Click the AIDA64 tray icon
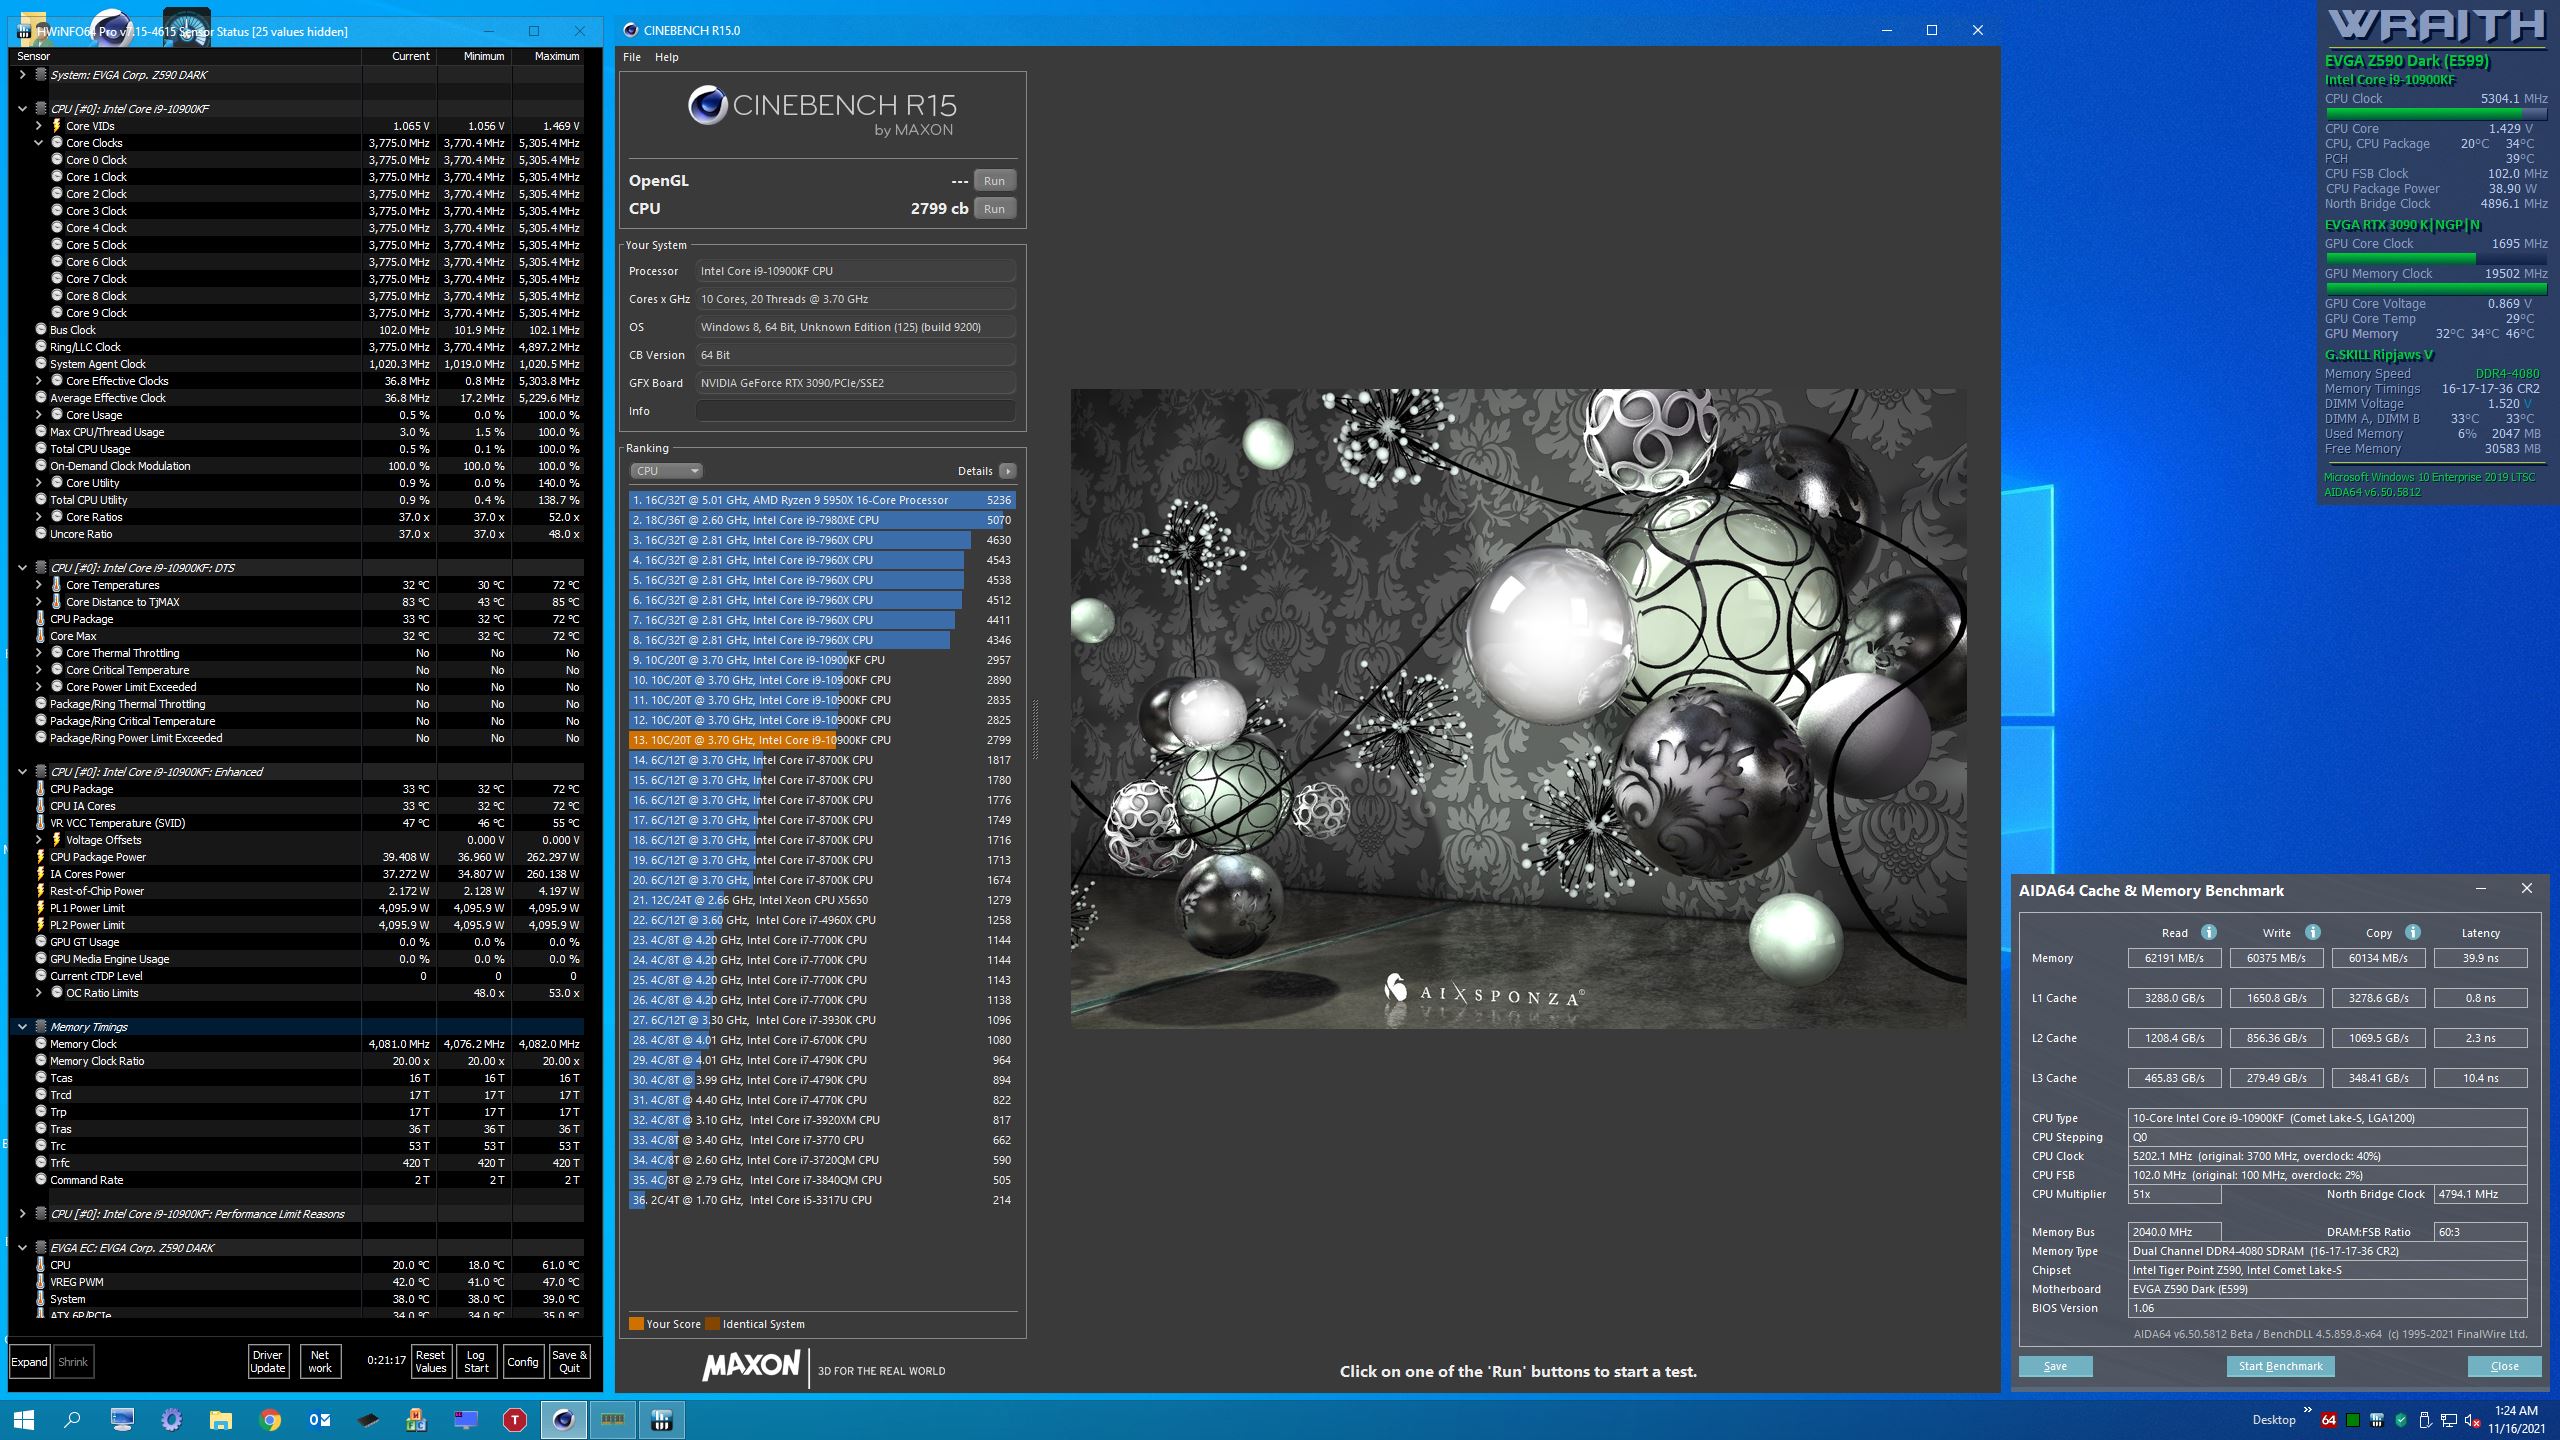Viewport: 2560px width, 1440px height. point(2328,1420)
